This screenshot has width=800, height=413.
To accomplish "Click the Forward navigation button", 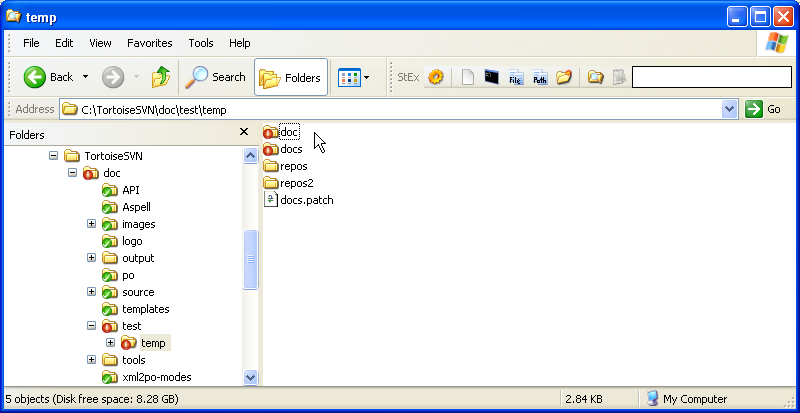I will [113, 78].
